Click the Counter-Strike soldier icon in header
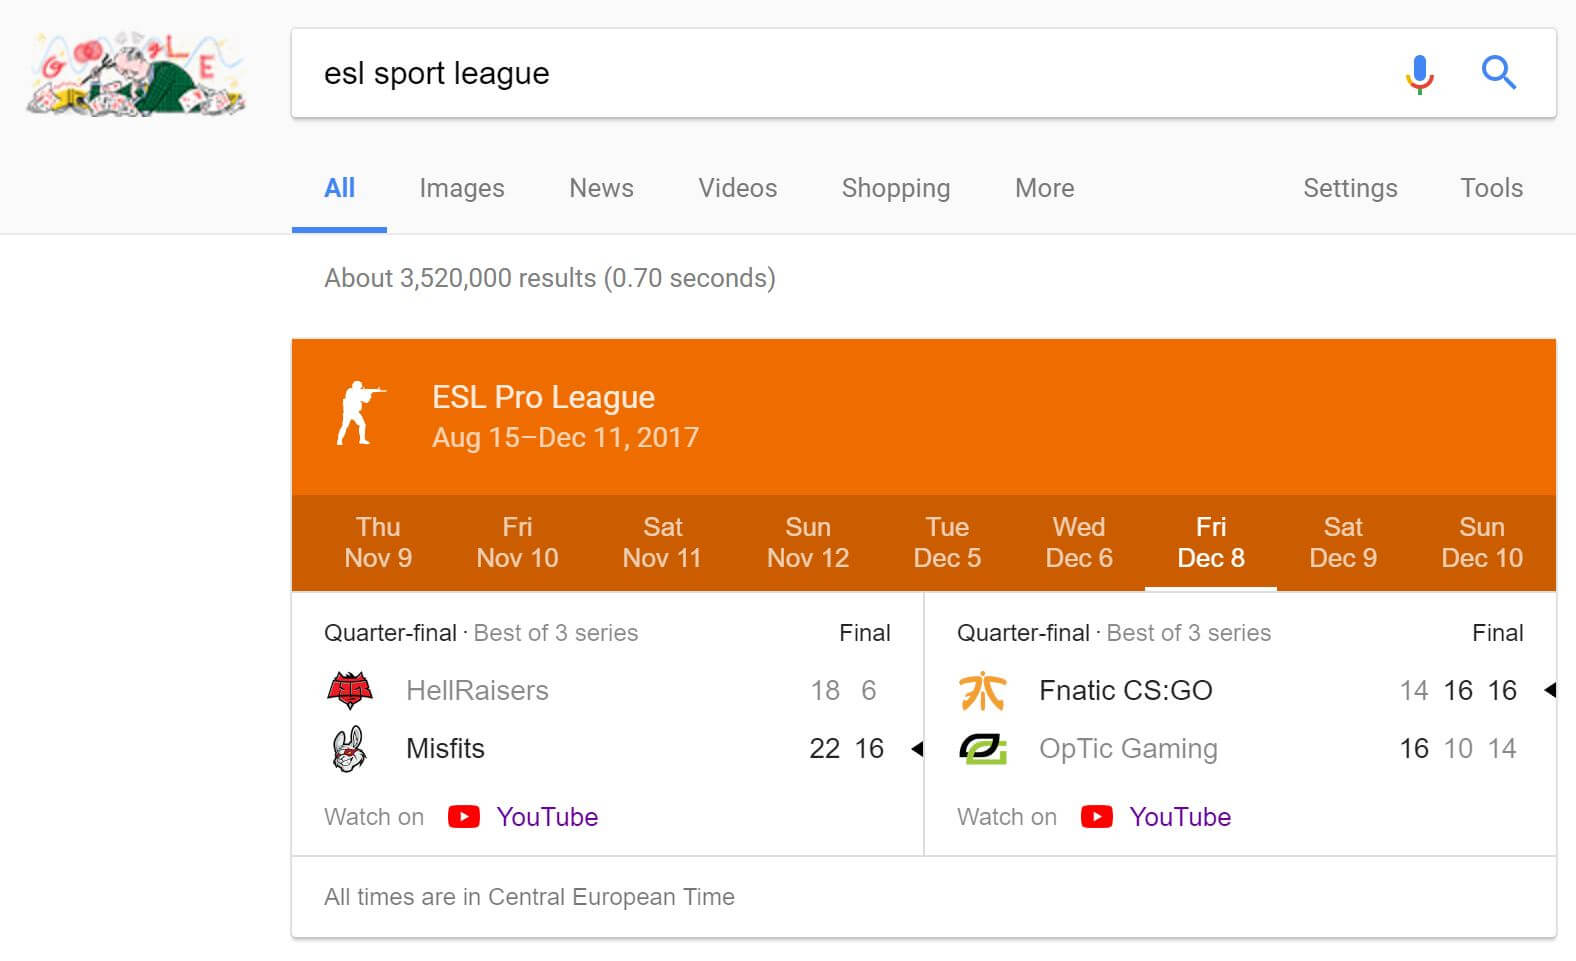Screen dimensions: 1576x961 click(x=360, y=413)
